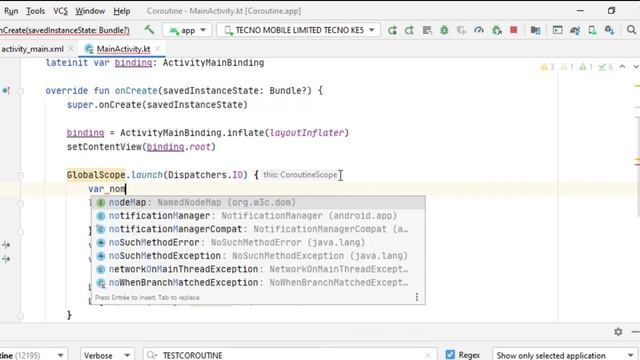The image size is (640, 360).
Task: Open the process (12195) dropdown
Action: click(32, 355)
